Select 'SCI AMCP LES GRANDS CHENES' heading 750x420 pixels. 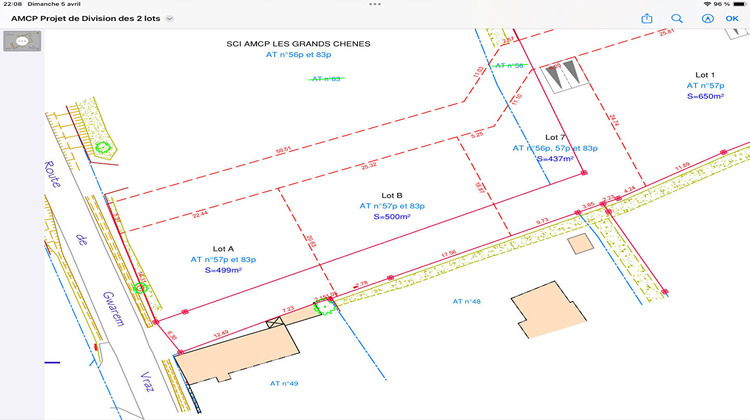tap(298, 44)
